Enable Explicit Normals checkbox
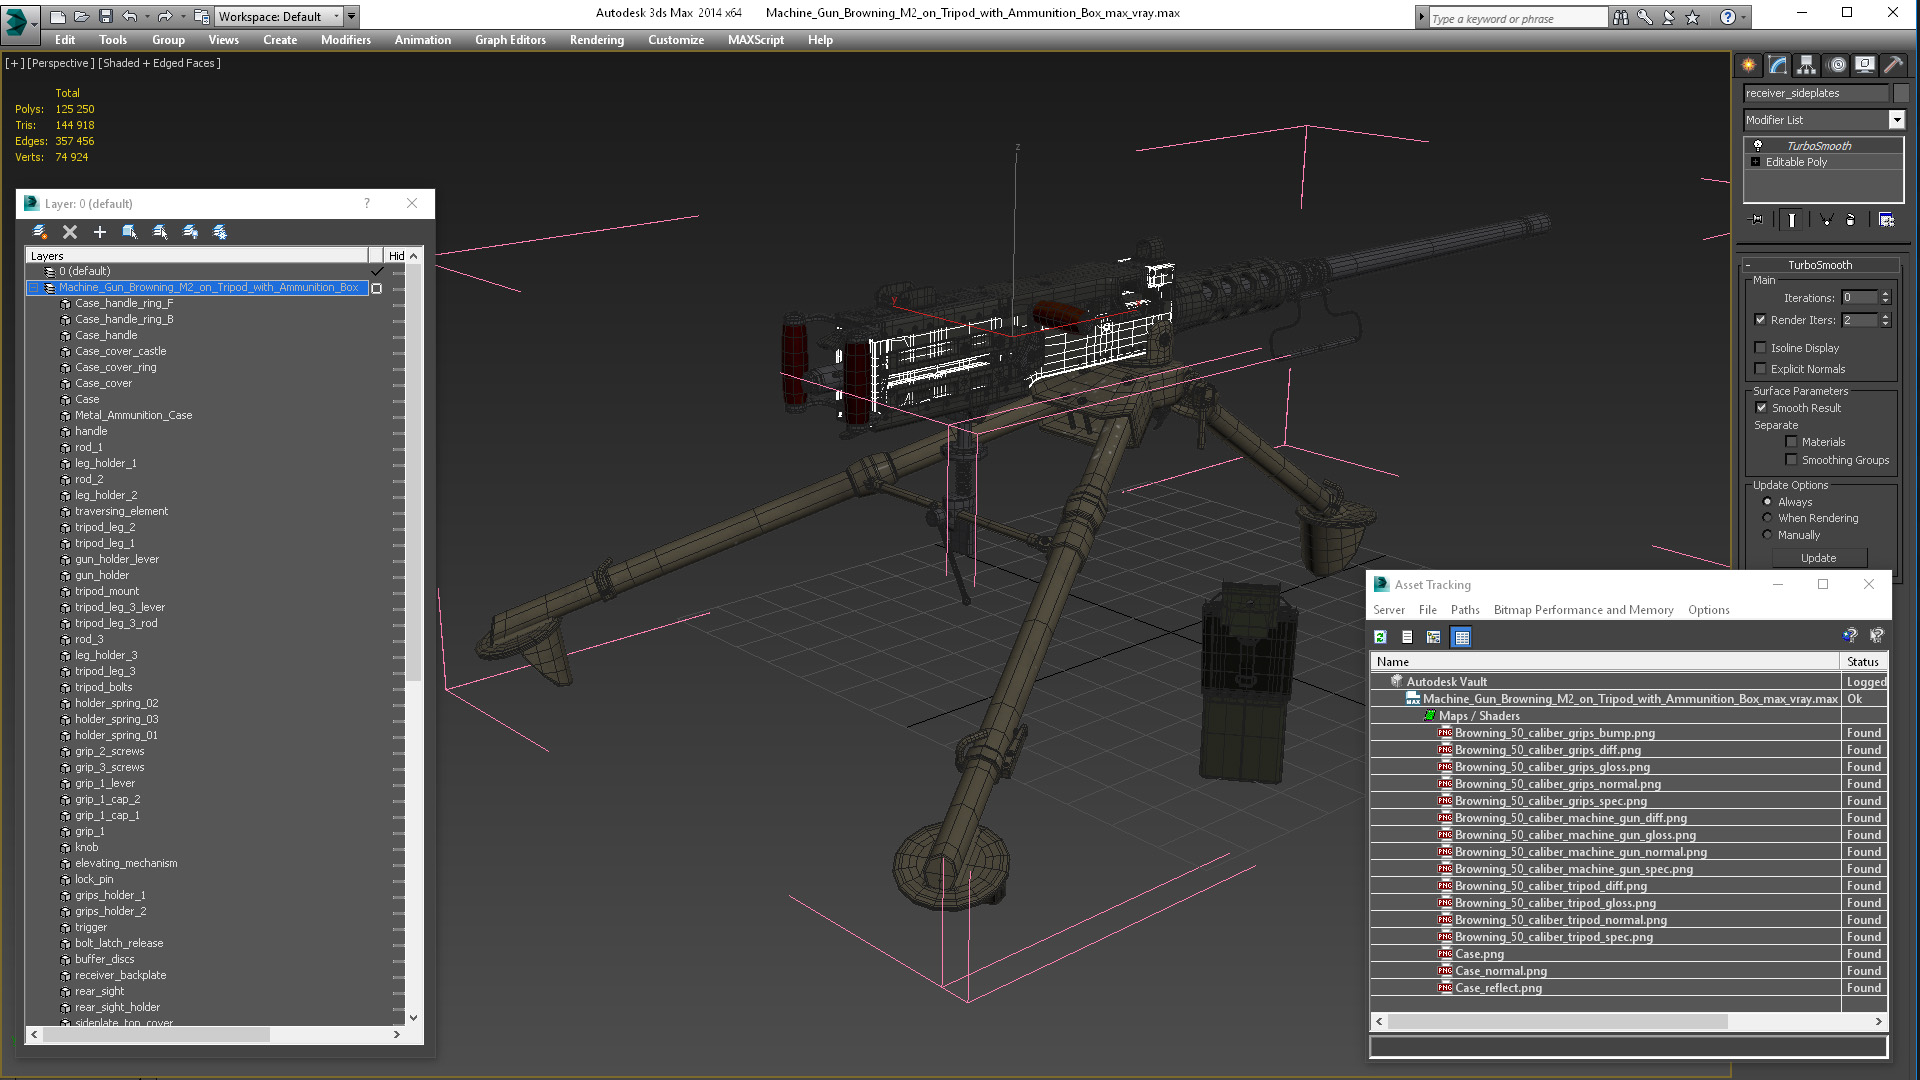The width and height of the screenshot is (1920, 1080). pyautogui.click(x=1760, y=369)
